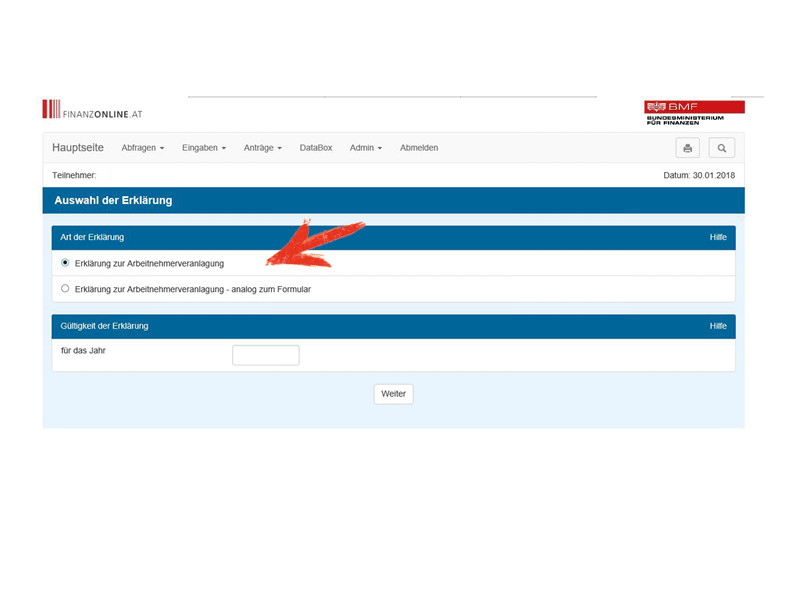Focus the 'für das Jahr' input field
This screenshot has width=800, height=600.
coord(266,355)
